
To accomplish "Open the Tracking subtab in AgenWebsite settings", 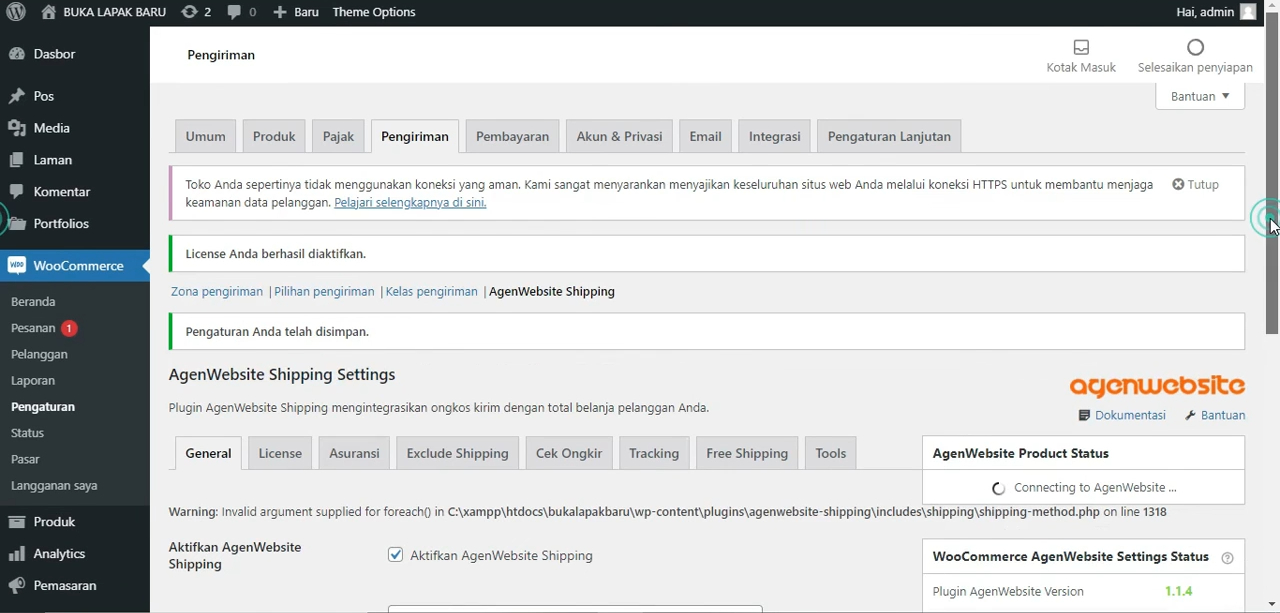I will (x=653, y=453).
